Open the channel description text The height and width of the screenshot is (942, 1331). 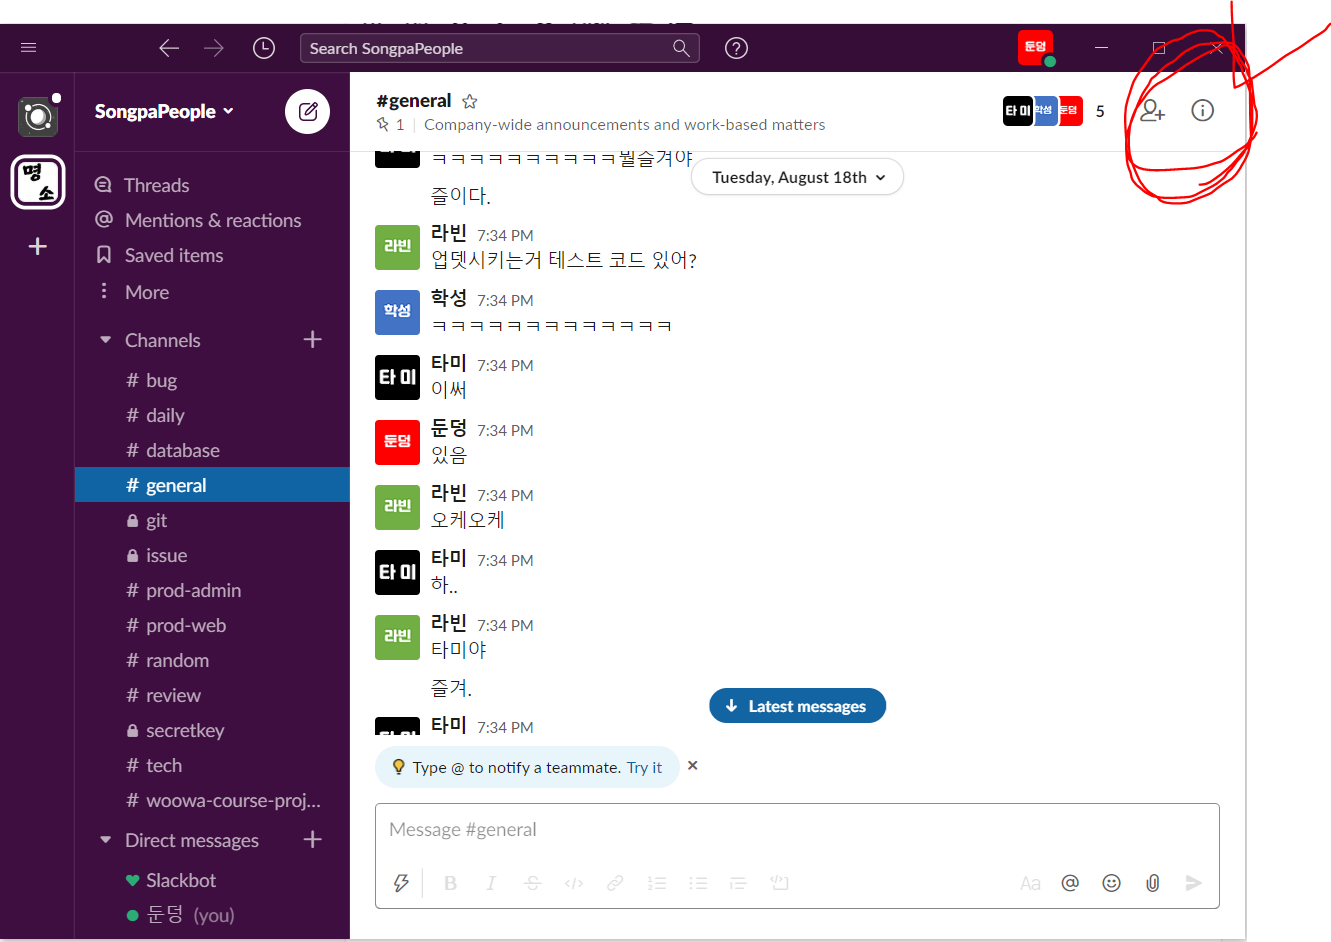point(624,125)
